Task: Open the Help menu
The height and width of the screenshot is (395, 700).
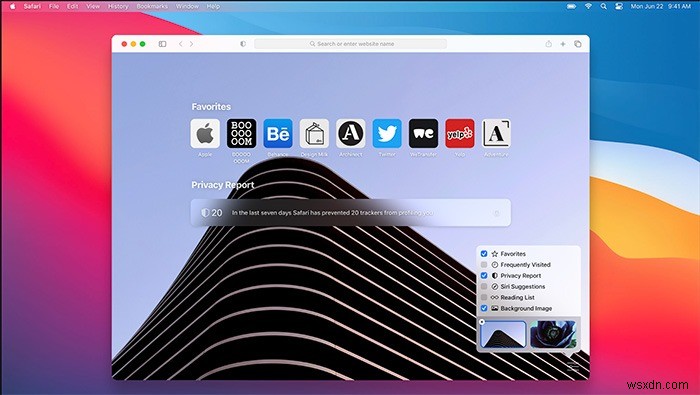Action: coord(213,6)
